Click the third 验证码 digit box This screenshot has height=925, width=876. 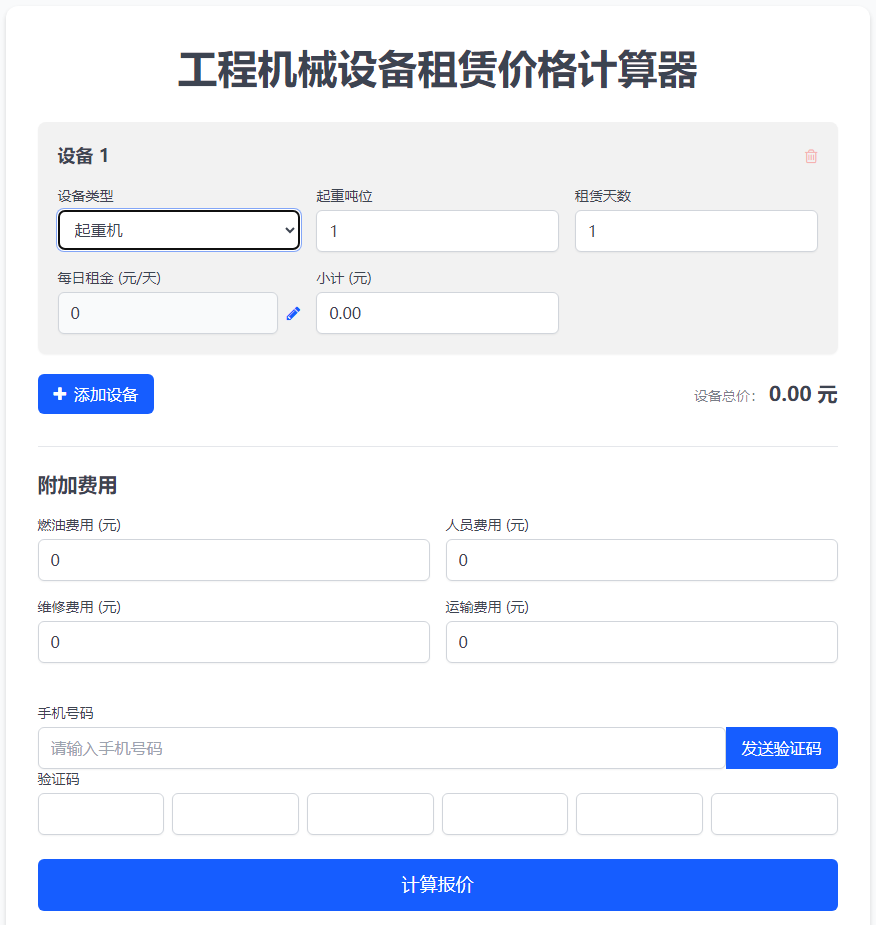[370, 814]
